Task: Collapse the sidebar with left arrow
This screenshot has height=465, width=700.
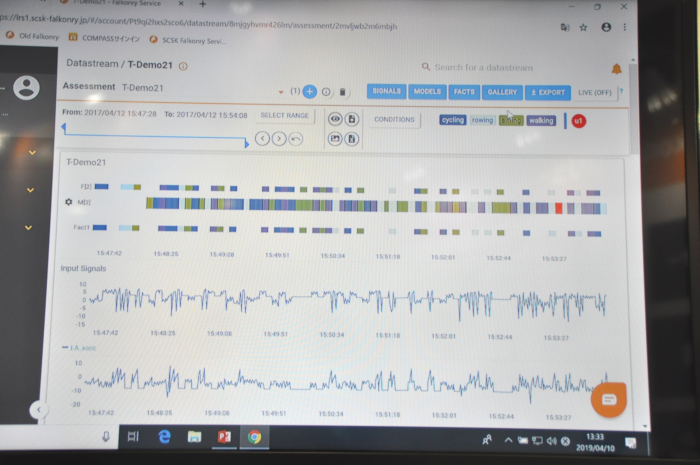Action: (x=39, y=410)
